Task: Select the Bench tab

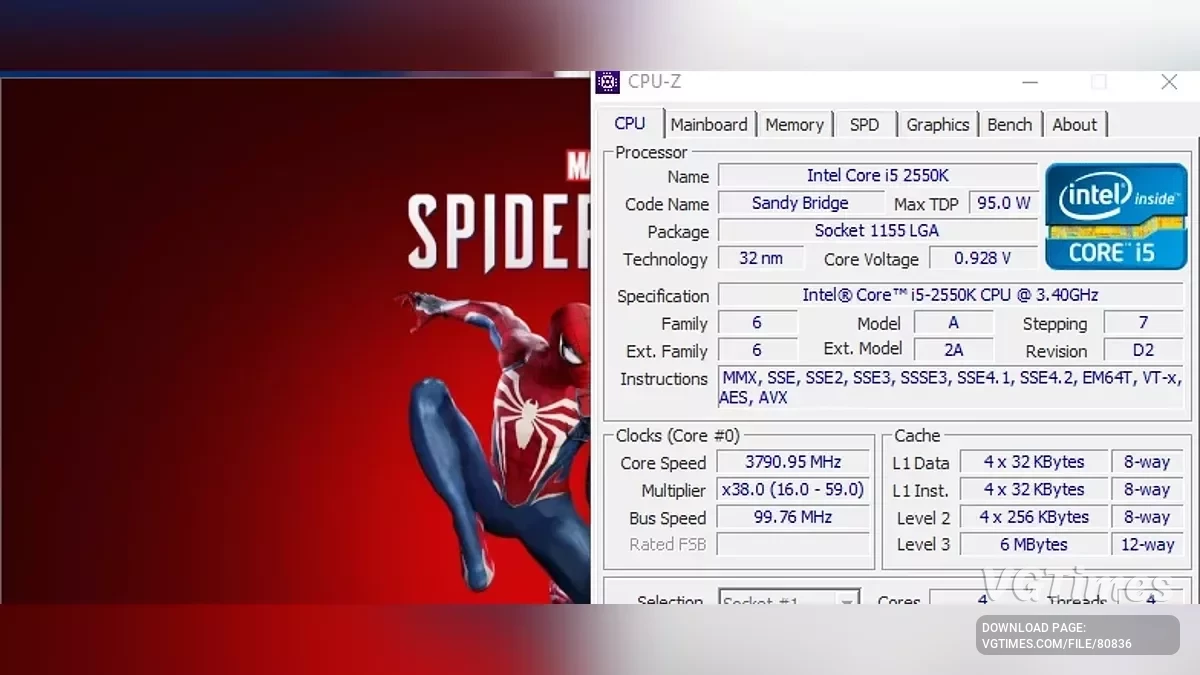Action: 1009,124
